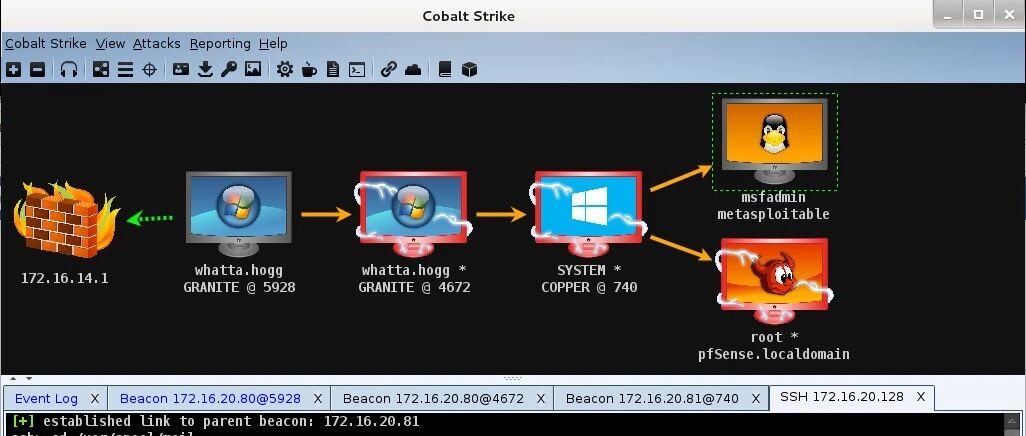Click the COPPER @ 740 label
Viewport: 1026px width, 436px height.
pyautogui.click(x=589, y=287)
